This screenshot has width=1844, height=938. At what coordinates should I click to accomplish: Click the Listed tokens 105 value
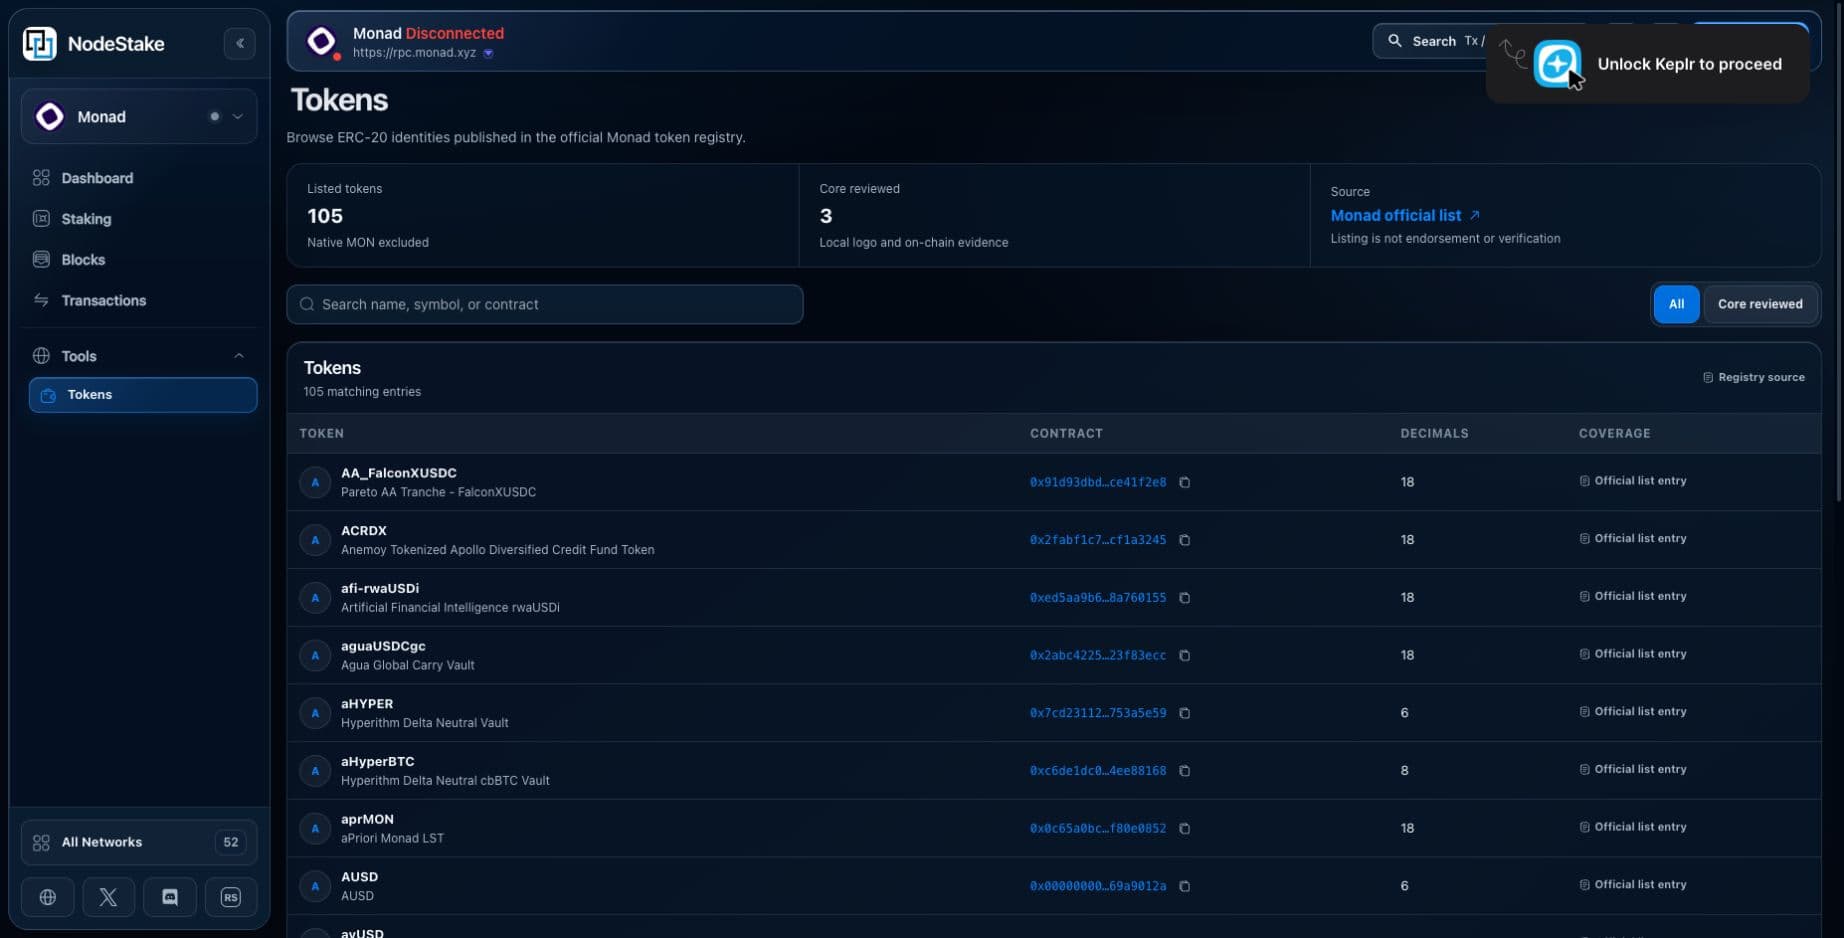pyautogui.click(x=325, y=216)
